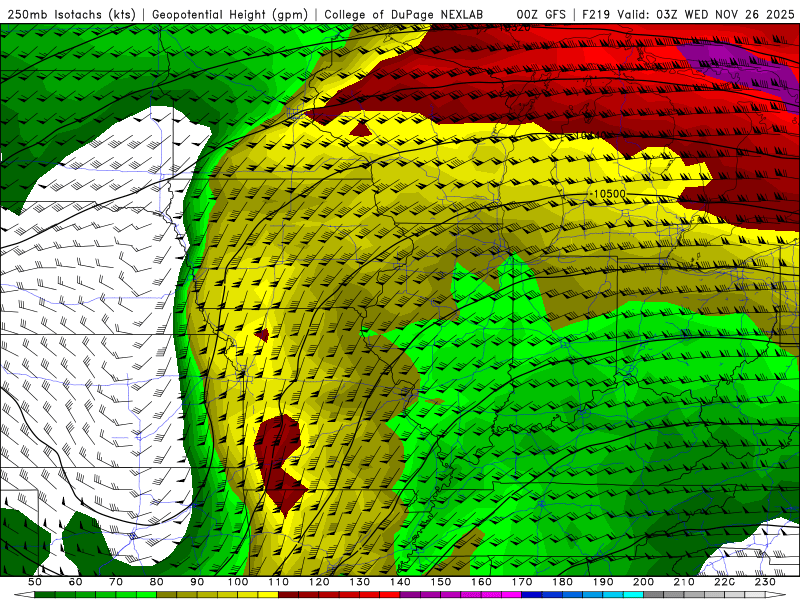Click the 140 kts value on color scale
800x600 pixels.
(x=400, y=582)
